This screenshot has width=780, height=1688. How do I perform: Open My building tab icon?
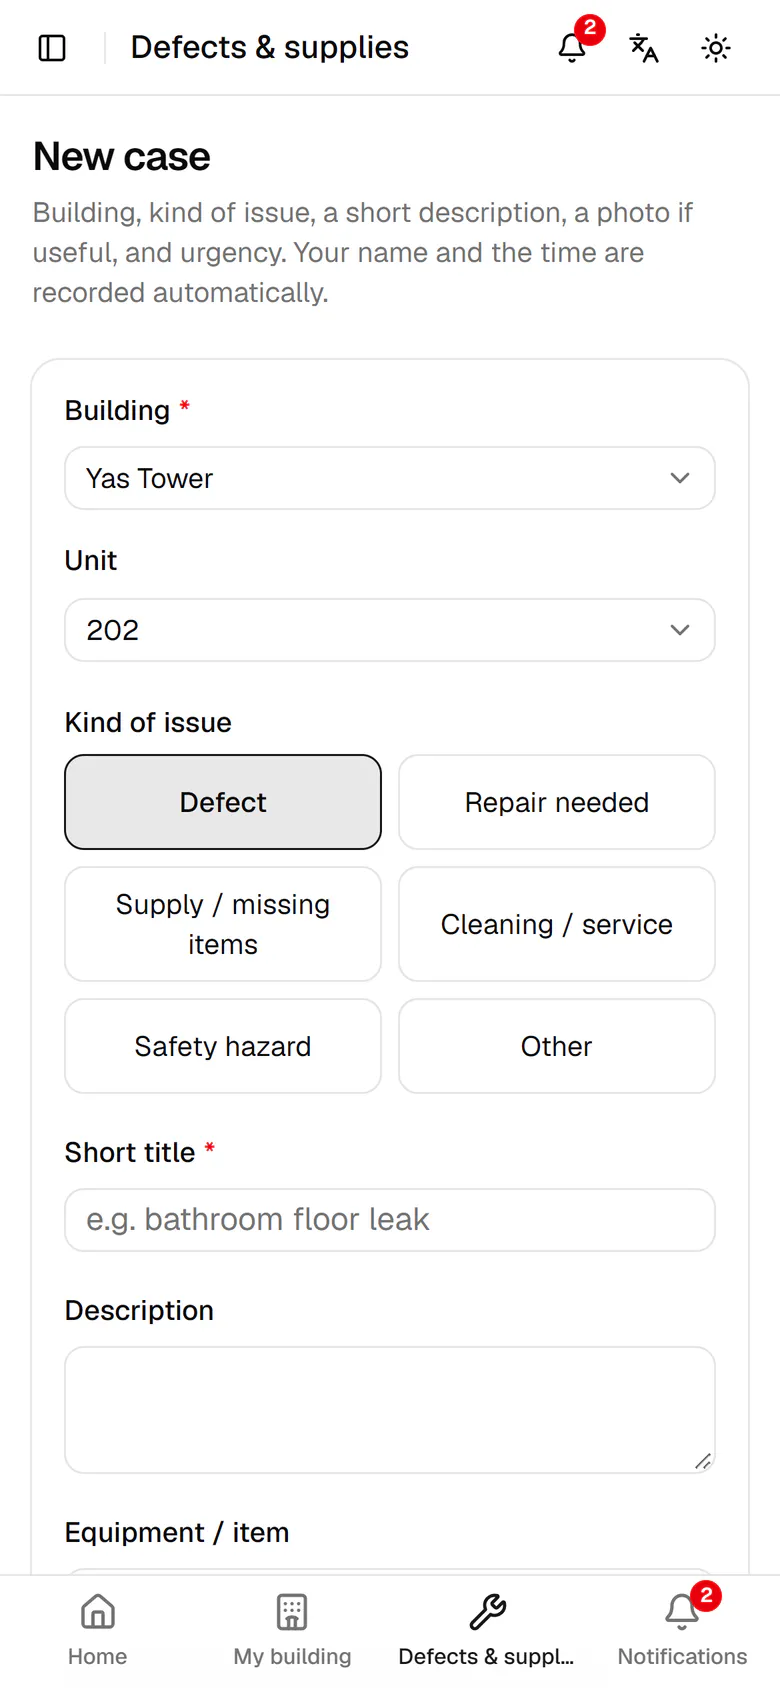(292, 1612)
